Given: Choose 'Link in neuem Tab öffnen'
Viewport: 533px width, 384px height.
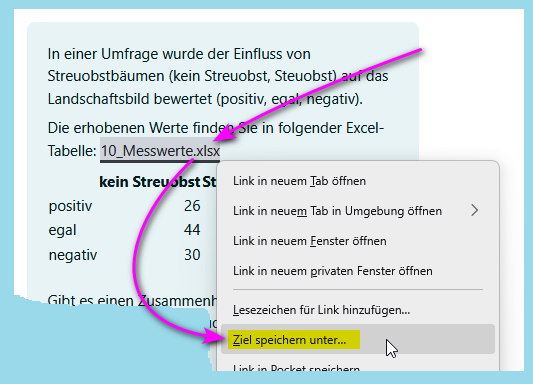Looking at the screenshot, I should pos(358,181).
